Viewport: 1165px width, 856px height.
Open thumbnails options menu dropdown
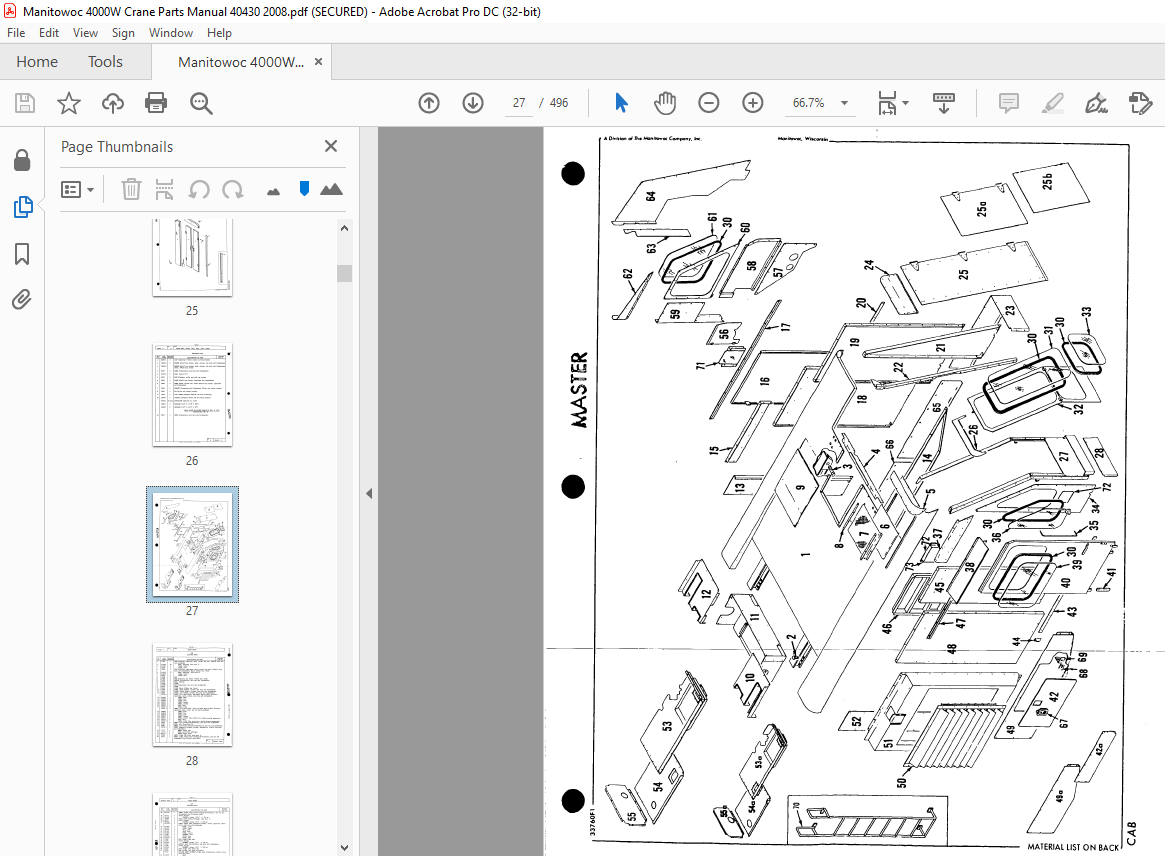(77, 189)
